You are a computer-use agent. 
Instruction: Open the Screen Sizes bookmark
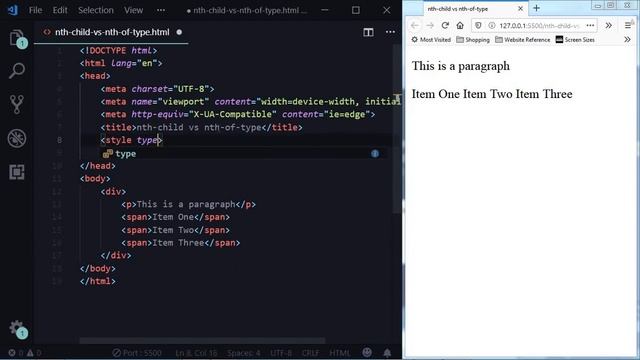[575, 40]
